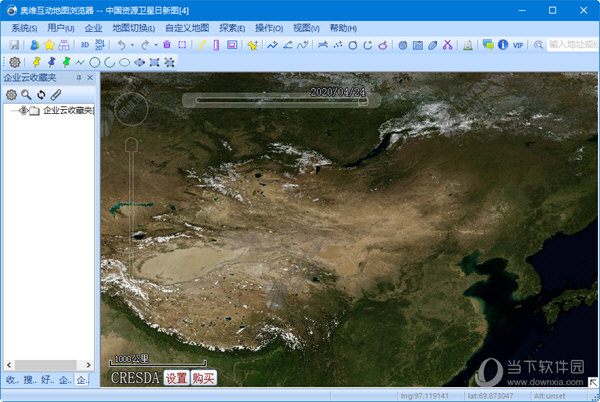Click the blue map image icon
Image resolution: width=600 pixels, height=402 pixels.
(418, 45)
